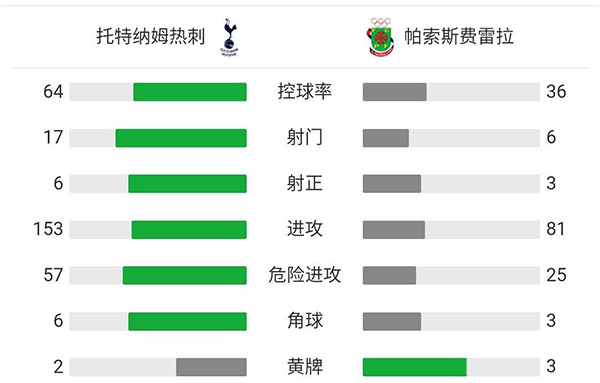Click the Paços de Ferreira club crest
The height and width of the screenshot is (383, 600).
coord(380,37)
